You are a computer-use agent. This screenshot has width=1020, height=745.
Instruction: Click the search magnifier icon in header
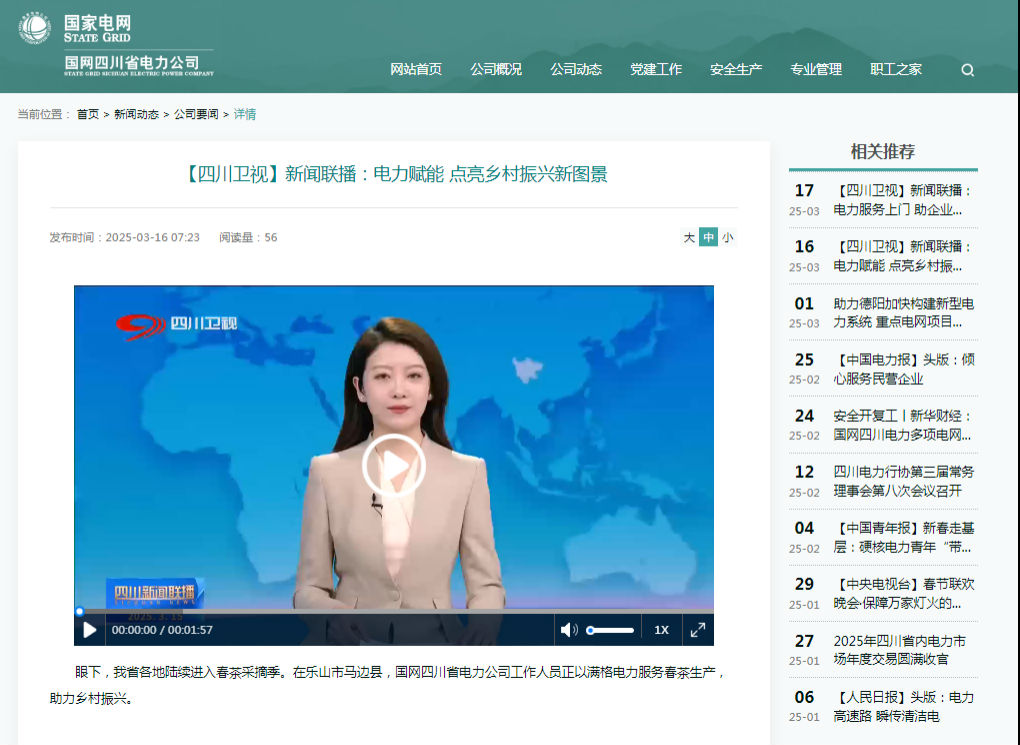point(967,70)
